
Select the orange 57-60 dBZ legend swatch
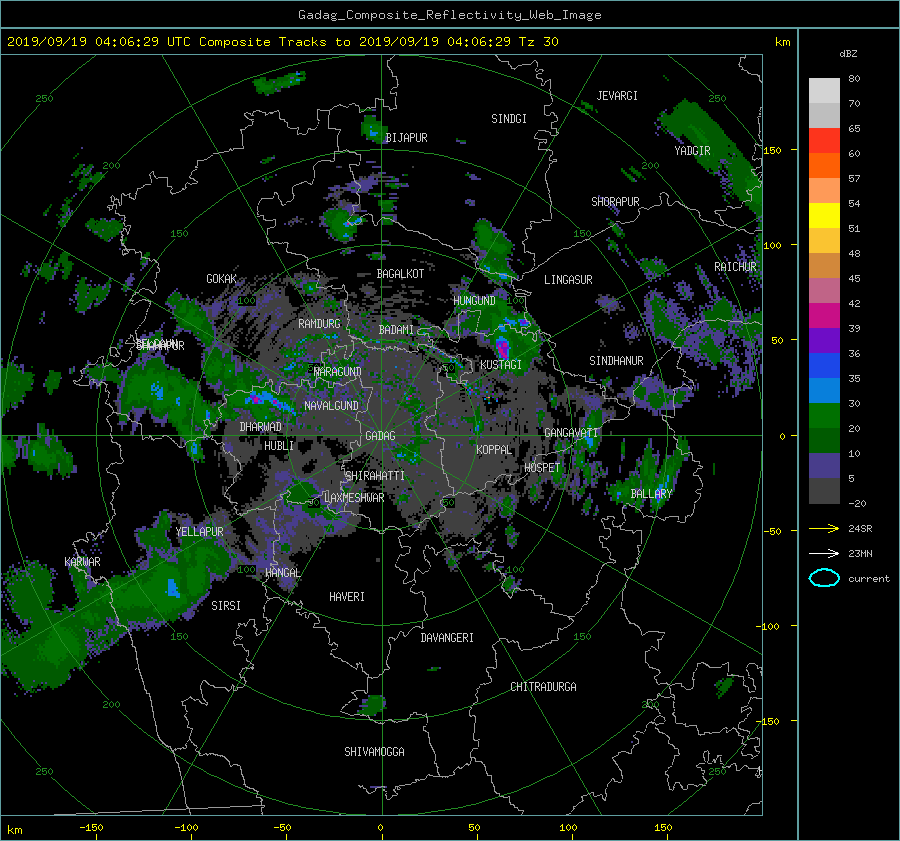[824, 166]
